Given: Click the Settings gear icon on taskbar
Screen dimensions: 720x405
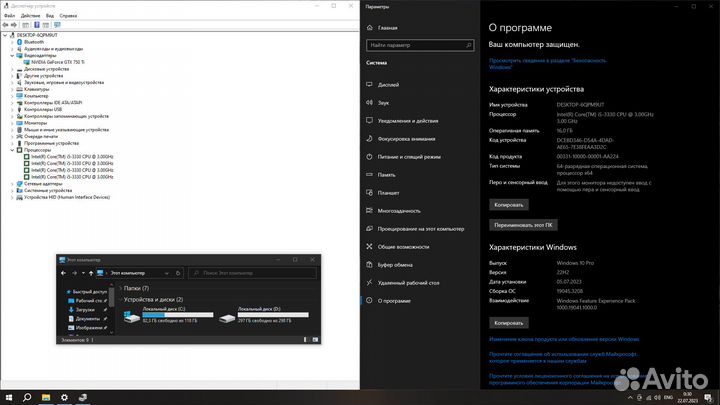Looking at the screenshot, I should pyautogui.click(x=64, y=398).
